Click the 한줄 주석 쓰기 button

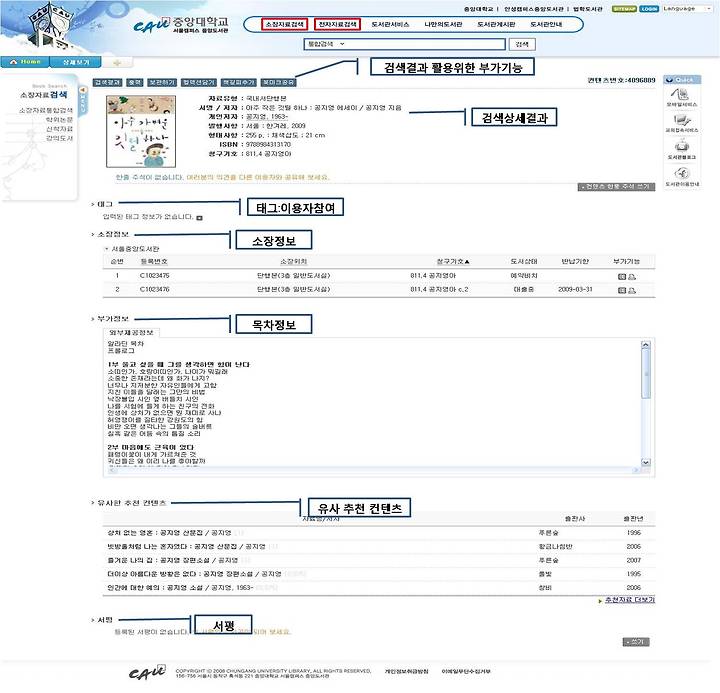click(616, 186)
